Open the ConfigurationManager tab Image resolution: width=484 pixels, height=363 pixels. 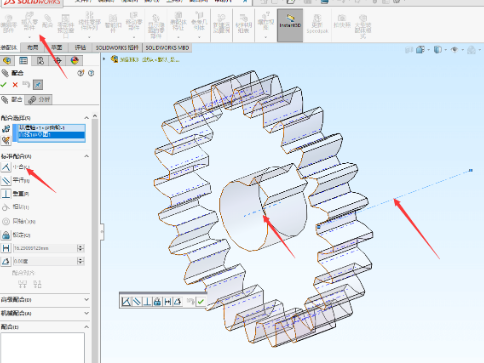click(40, 60)
